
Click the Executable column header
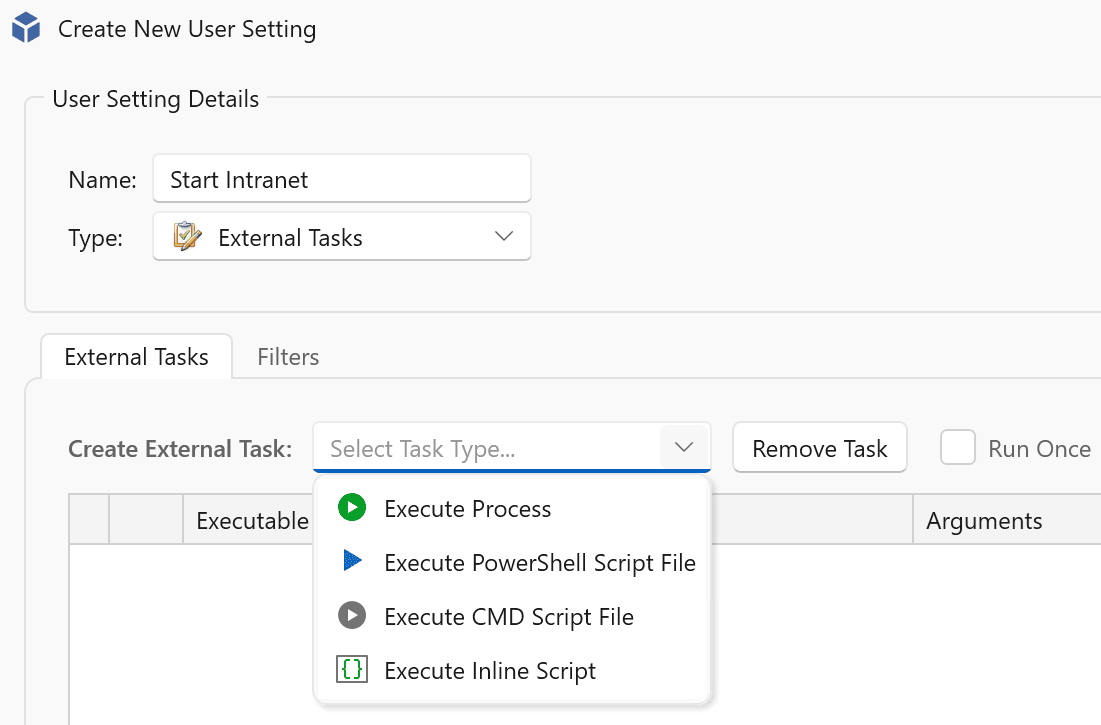[x=252, y=521]
